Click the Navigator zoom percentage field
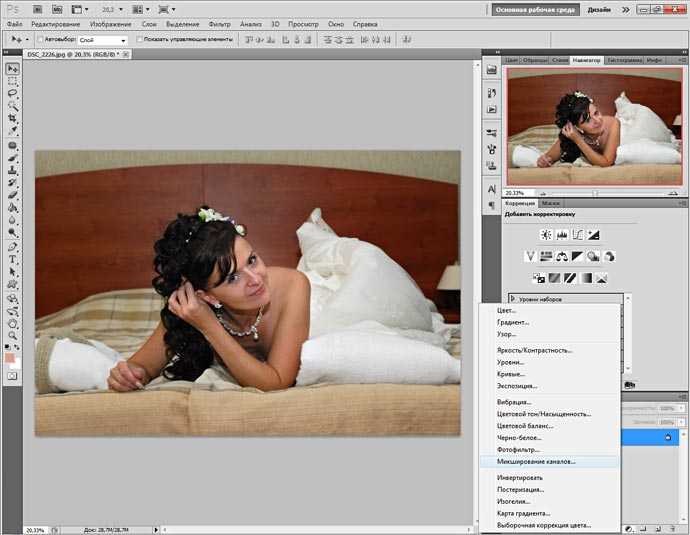690x535 pixels. tap(519, 193)
